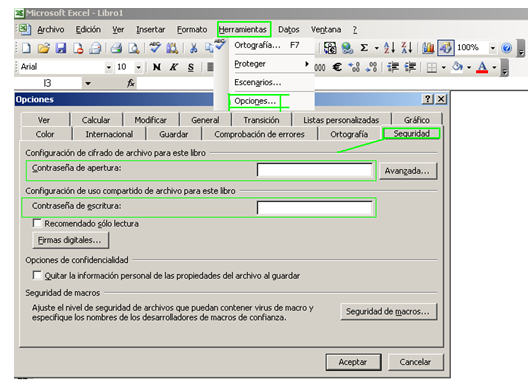530x382 pixels.
Task: Sort descending with the Z-A icon
Action: tap(407, 48)
